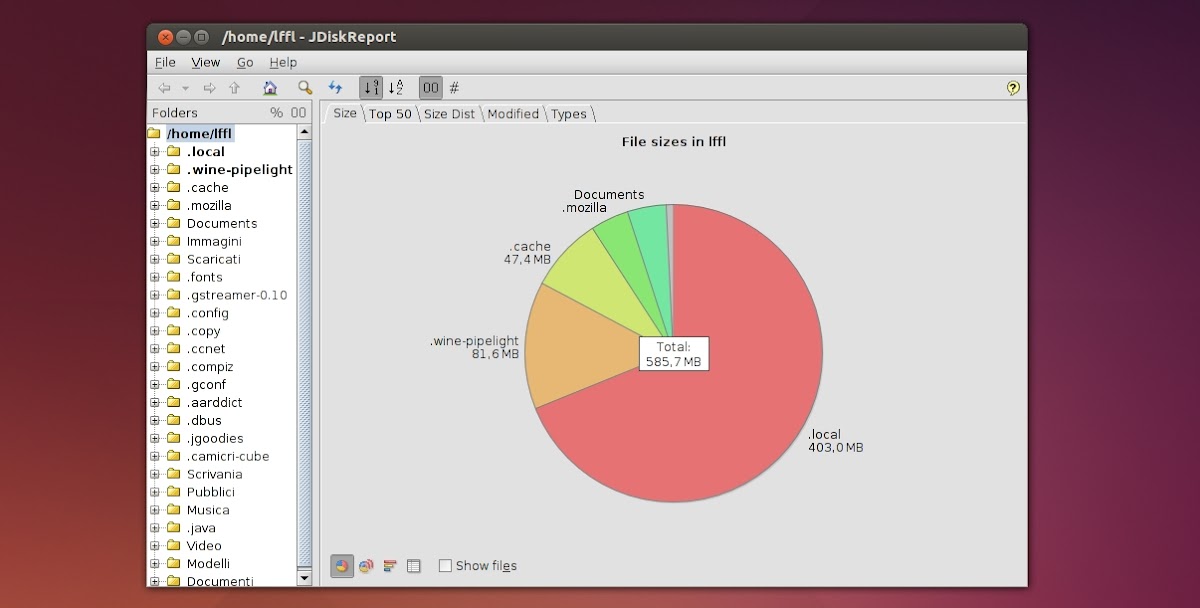The width and height of the screenshot is (1200, 608).
Task: Expand the .wine-pipelight folder node
Action: pyautogui.click(x=155, y=170)
